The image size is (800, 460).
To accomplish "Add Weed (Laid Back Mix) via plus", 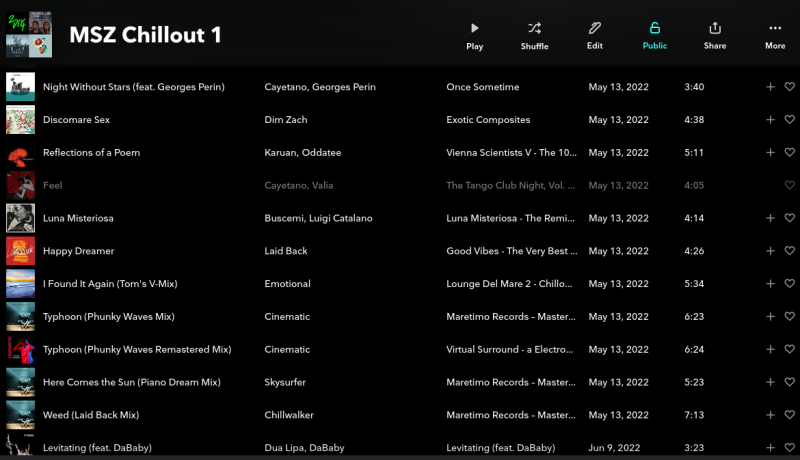I will [x=770, y=415].
